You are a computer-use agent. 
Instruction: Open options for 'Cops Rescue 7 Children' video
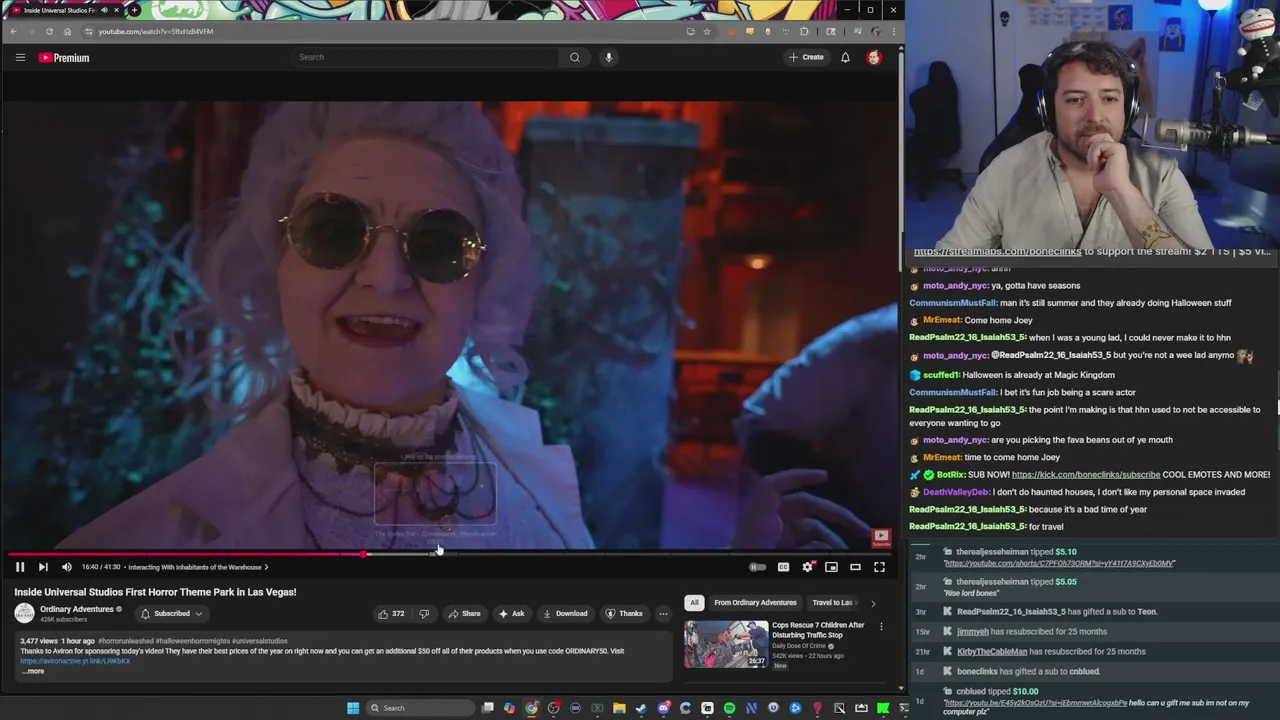click(x=881, y=627)
